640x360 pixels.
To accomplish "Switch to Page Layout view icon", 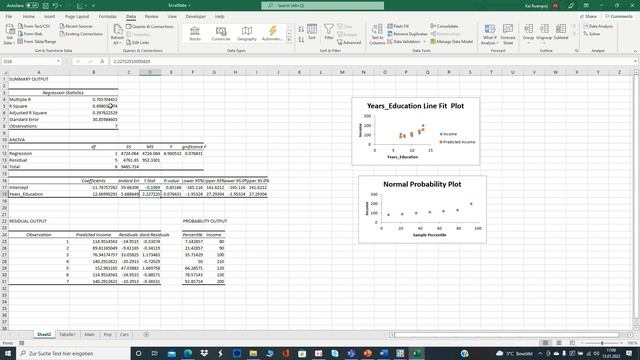I will 559,343.
